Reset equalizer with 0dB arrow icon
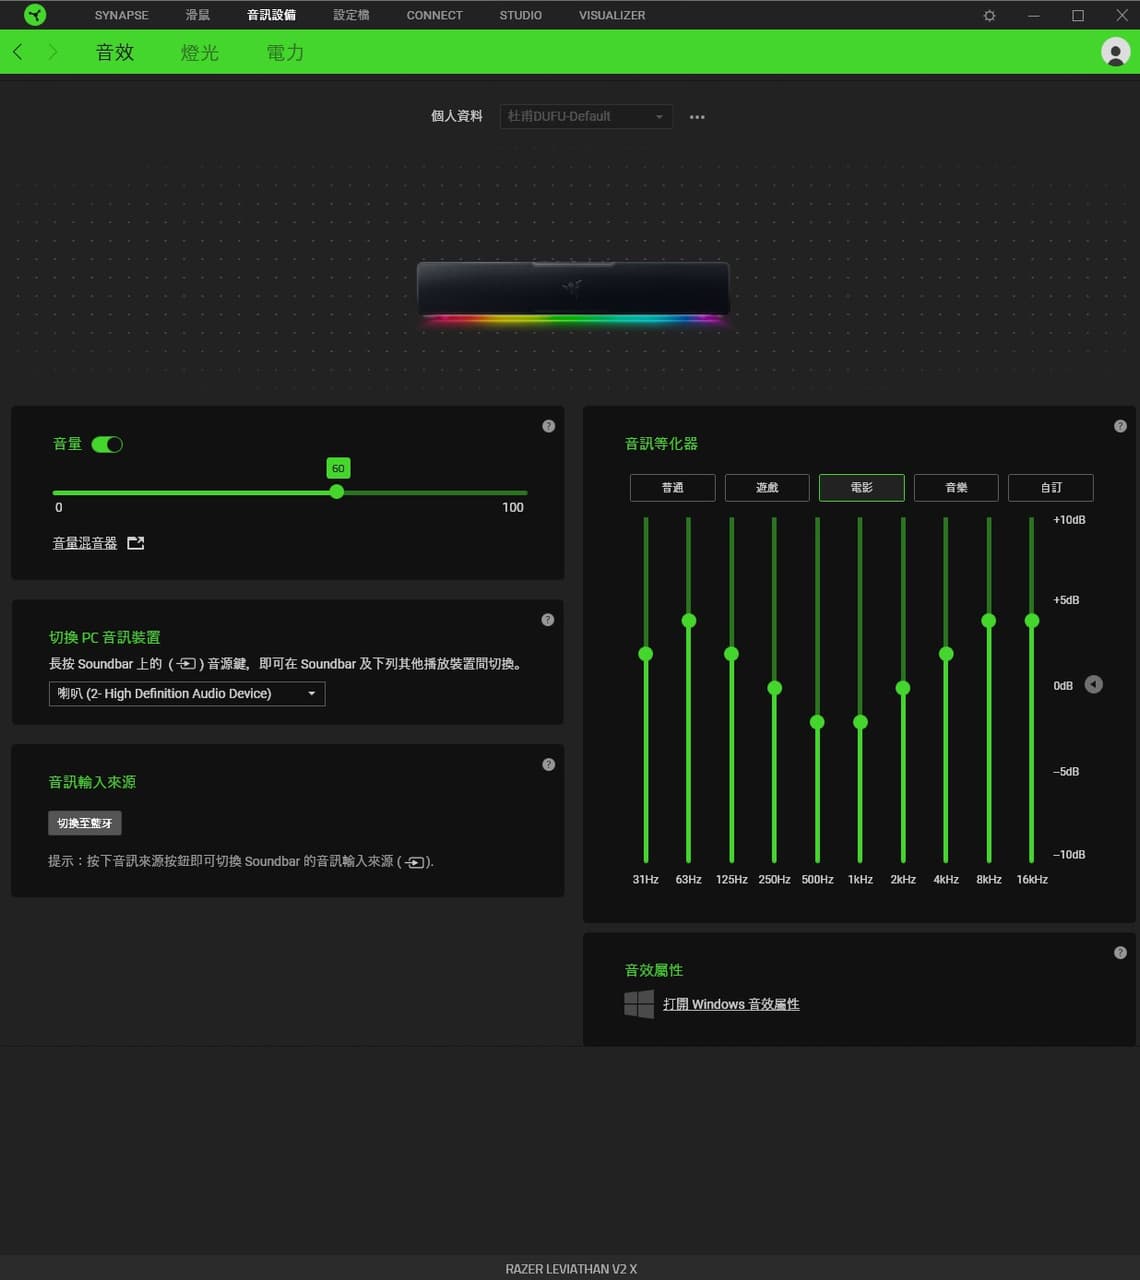The height and width of the screenshot is (1280, 1140). click(1094, 685)
